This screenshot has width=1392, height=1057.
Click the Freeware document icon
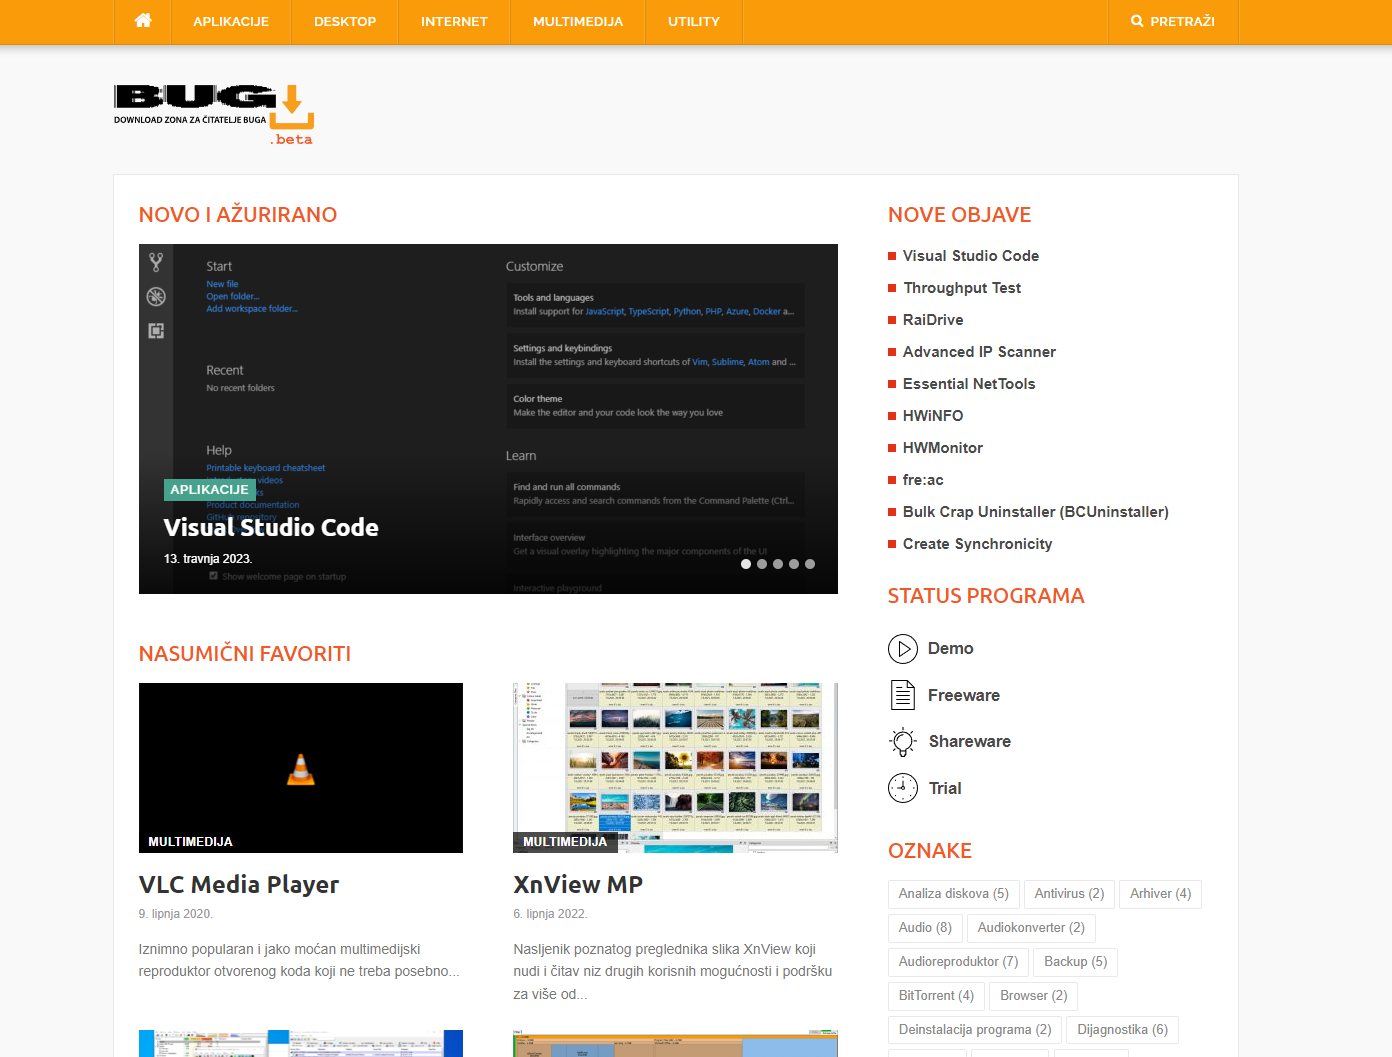903,695
